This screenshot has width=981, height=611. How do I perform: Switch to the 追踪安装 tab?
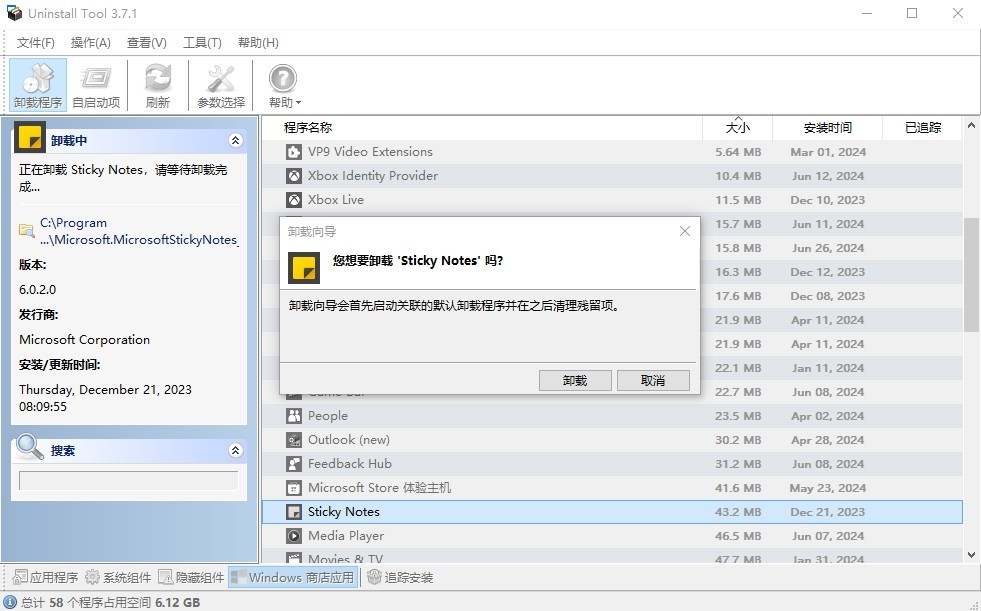click(x=400, y=577)
